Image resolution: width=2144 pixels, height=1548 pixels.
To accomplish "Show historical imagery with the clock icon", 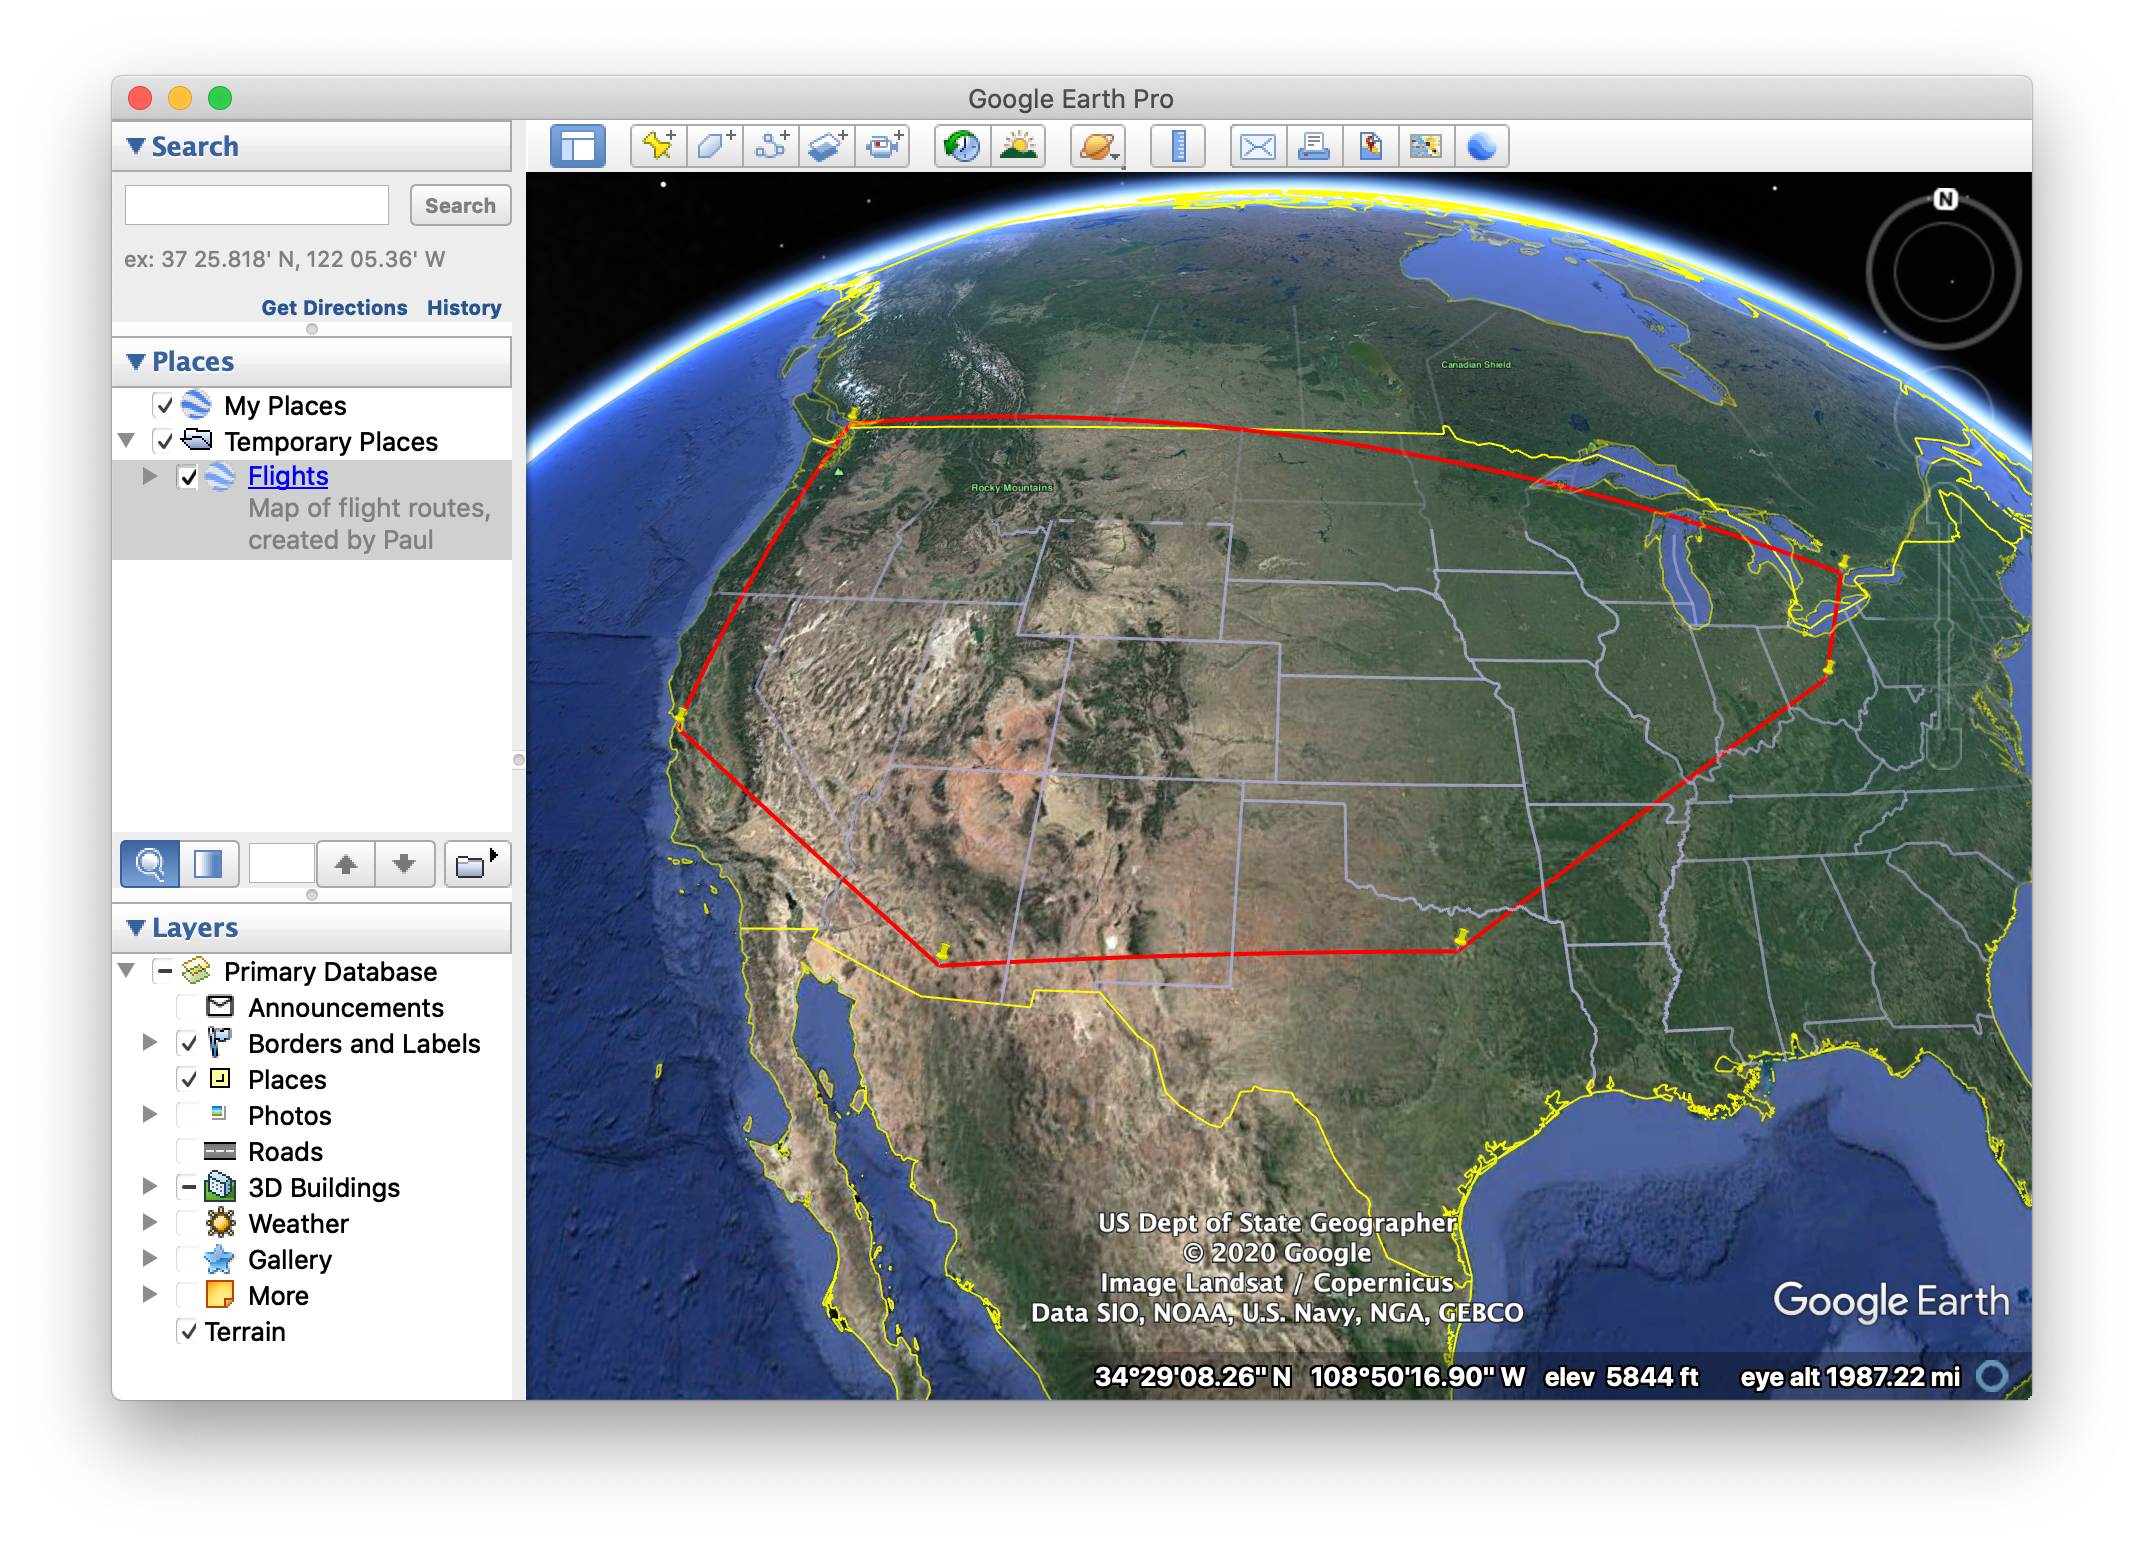I will tap(959, 145).
